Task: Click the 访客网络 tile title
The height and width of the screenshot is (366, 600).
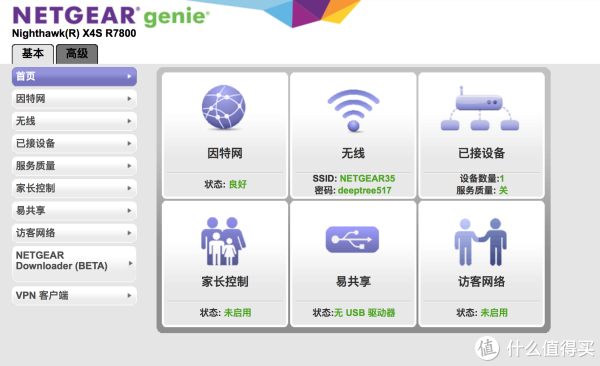Action: point(481,281)
